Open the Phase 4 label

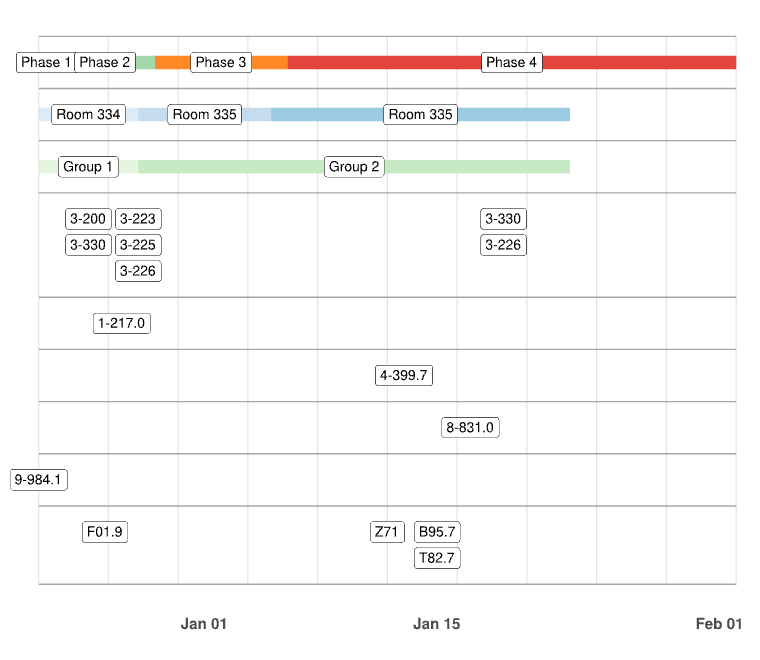(x=511, y=62)
